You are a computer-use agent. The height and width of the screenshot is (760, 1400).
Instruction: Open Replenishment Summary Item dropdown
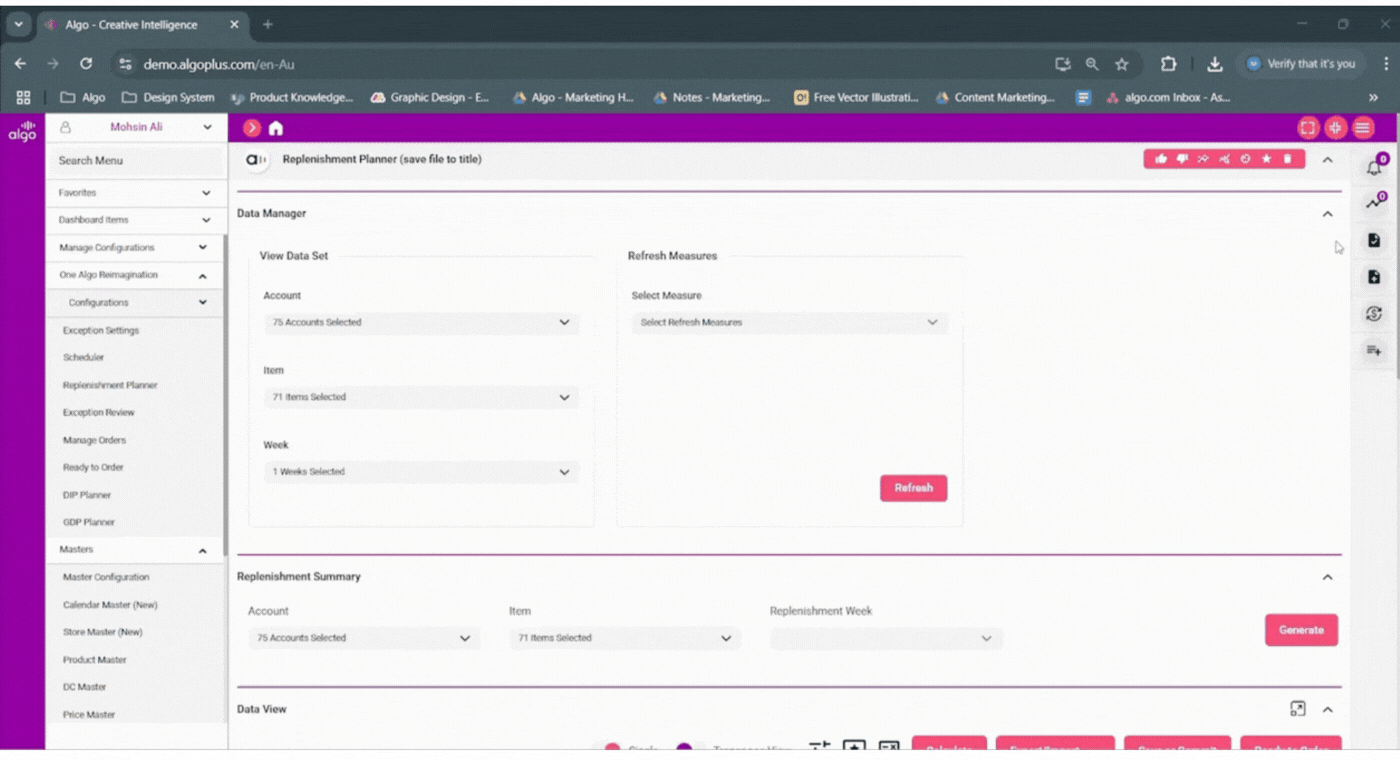(625, 638)
